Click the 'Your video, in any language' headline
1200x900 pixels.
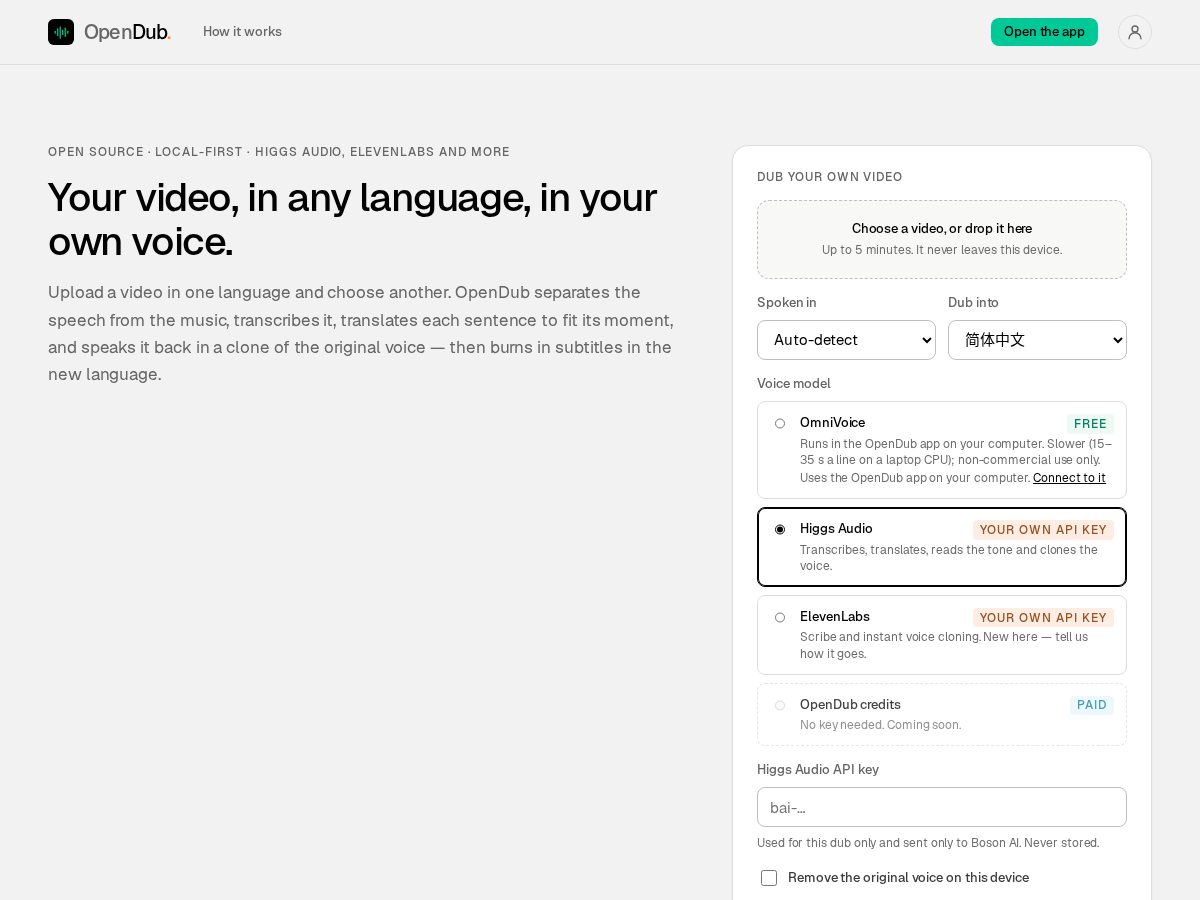[x=353, y=218]
